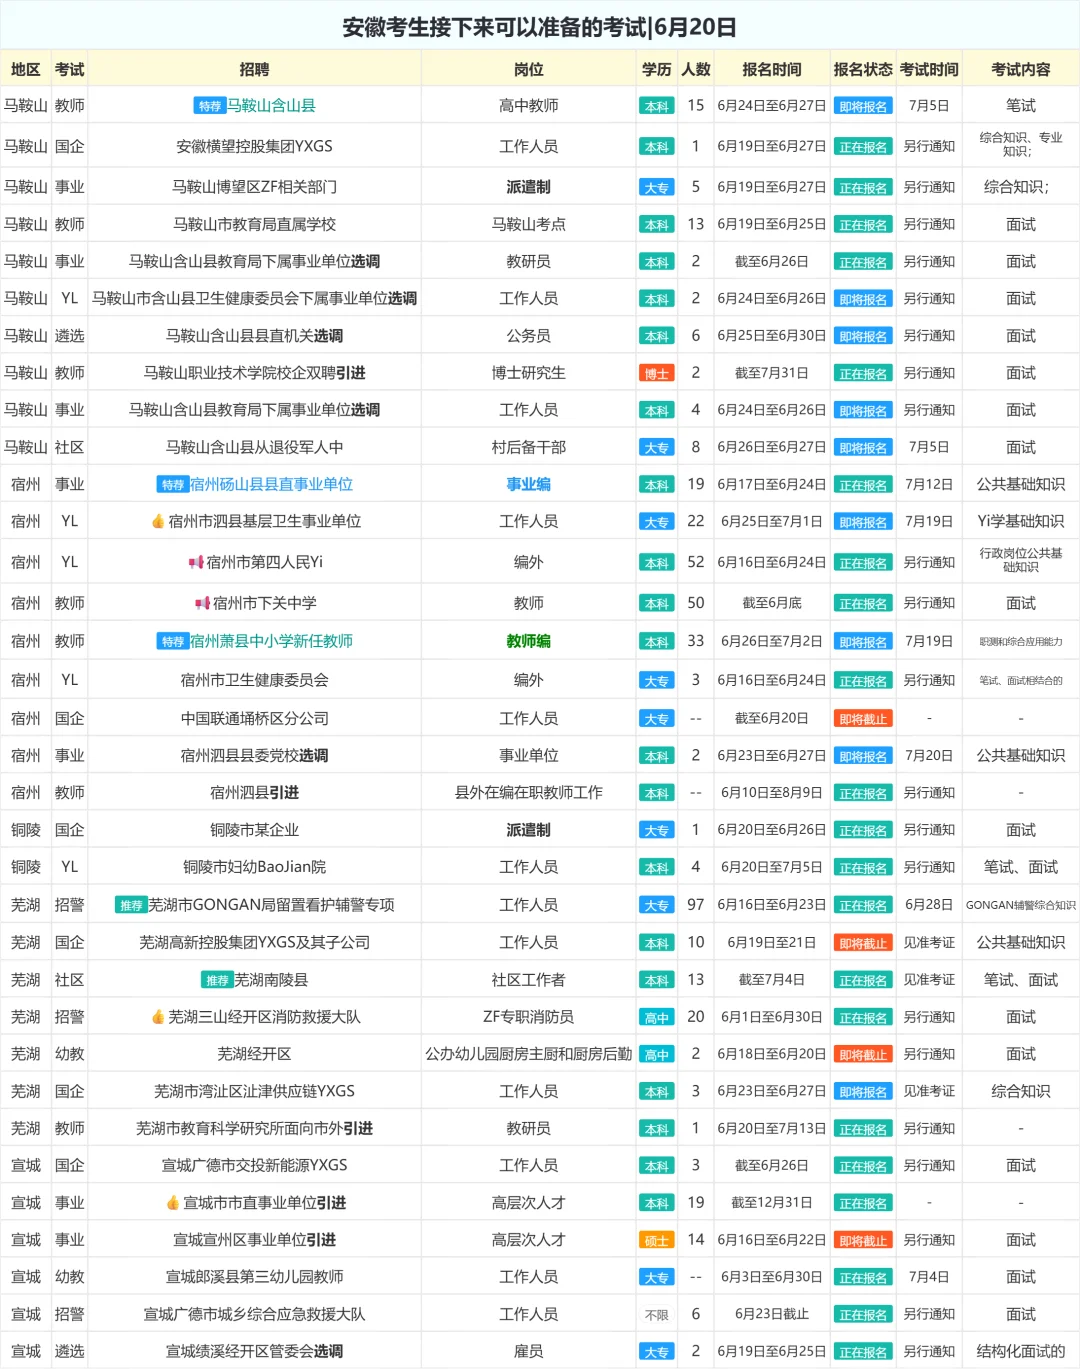Select 芜湖高新控股集团YXGS及其子公司 cell

point(254,942)
